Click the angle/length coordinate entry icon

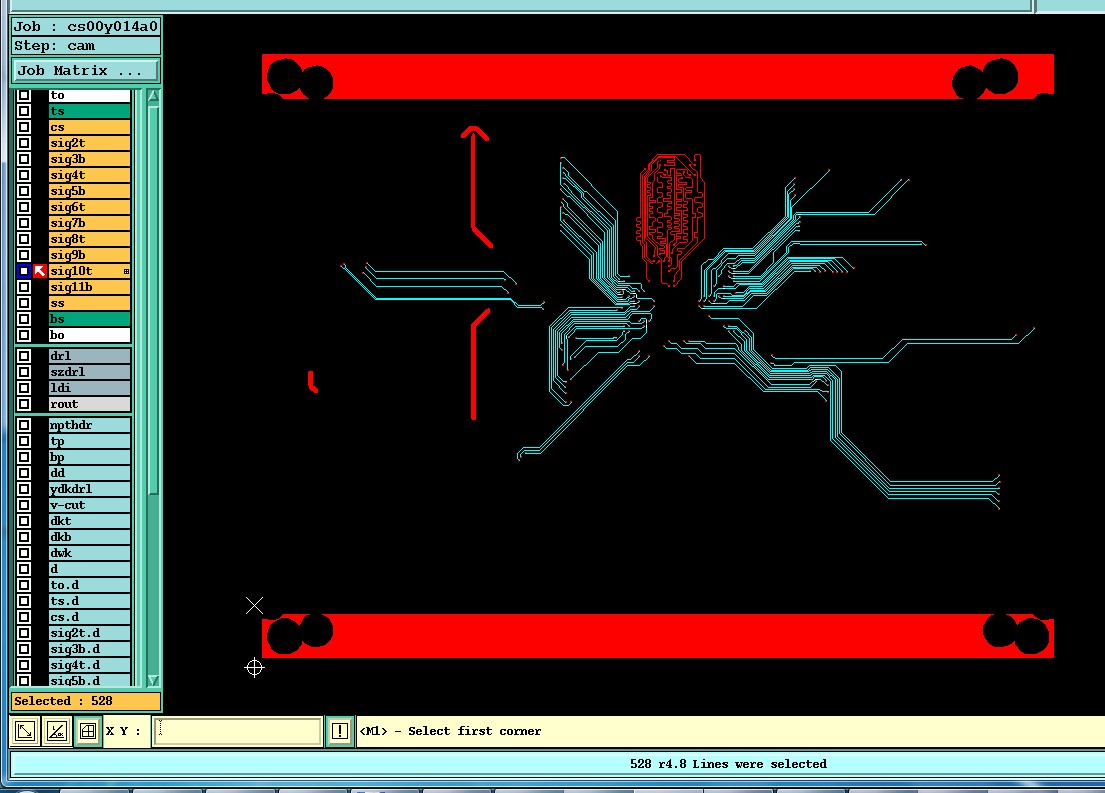tap(56, 731)
